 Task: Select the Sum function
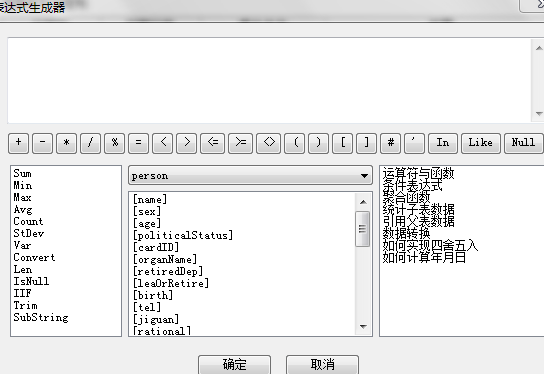pyautogui.click(x=23, y=173)
